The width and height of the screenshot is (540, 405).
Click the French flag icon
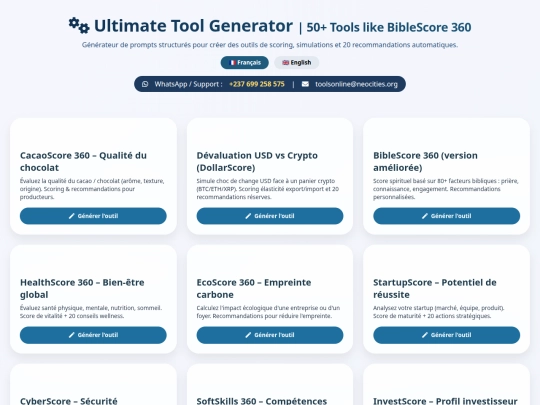(x=232, y=63)
